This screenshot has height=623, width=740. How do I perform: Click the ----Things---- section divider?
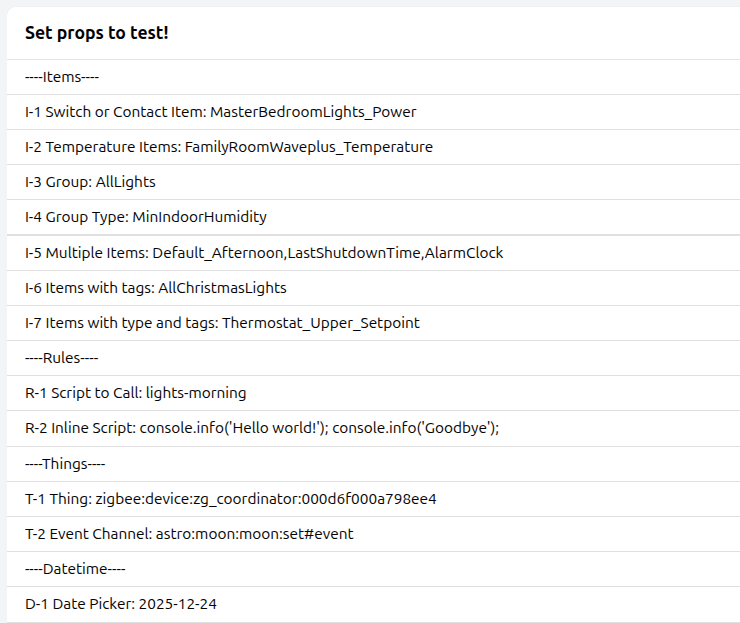tap(65, 464)
